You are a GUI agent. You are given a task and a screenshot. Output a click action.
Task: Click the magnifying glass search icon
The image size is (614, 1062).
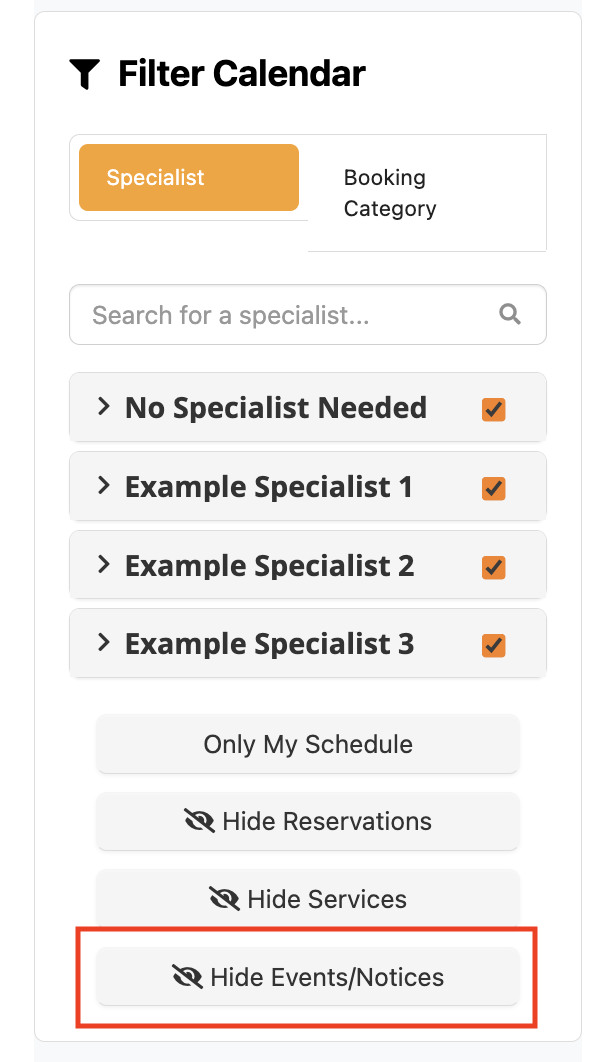(x=510, y=314)
